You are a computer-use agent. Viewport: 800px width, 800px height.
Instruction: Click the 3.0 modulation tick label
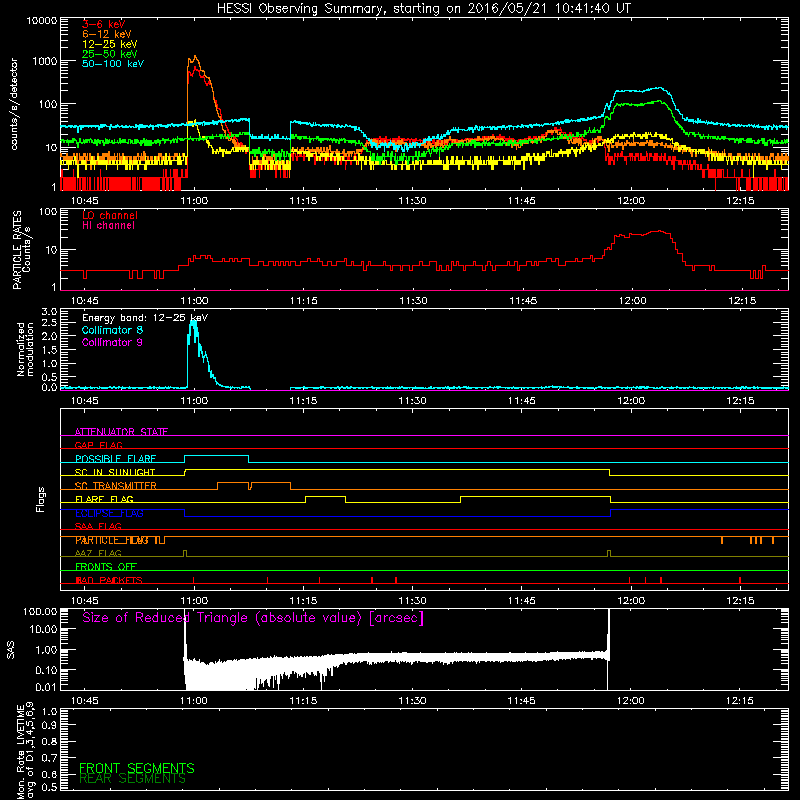coord(49,312)
